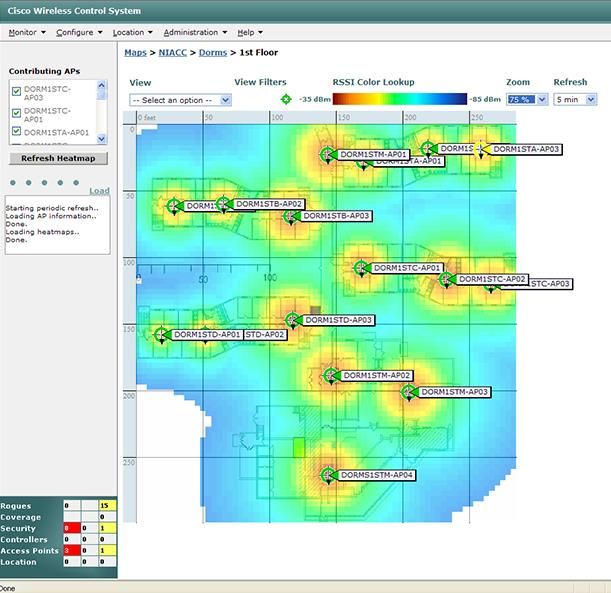Click the Load link
This screenshot has height=593, width=611.
(x=99, y=191)
